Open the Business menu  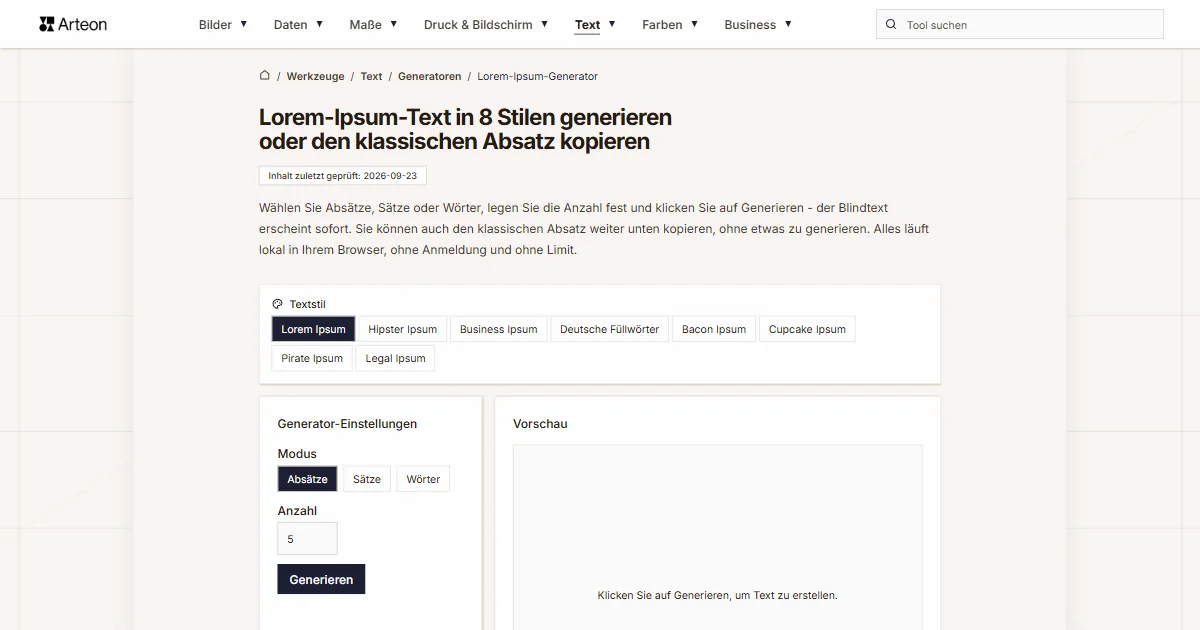coord(750,25)
